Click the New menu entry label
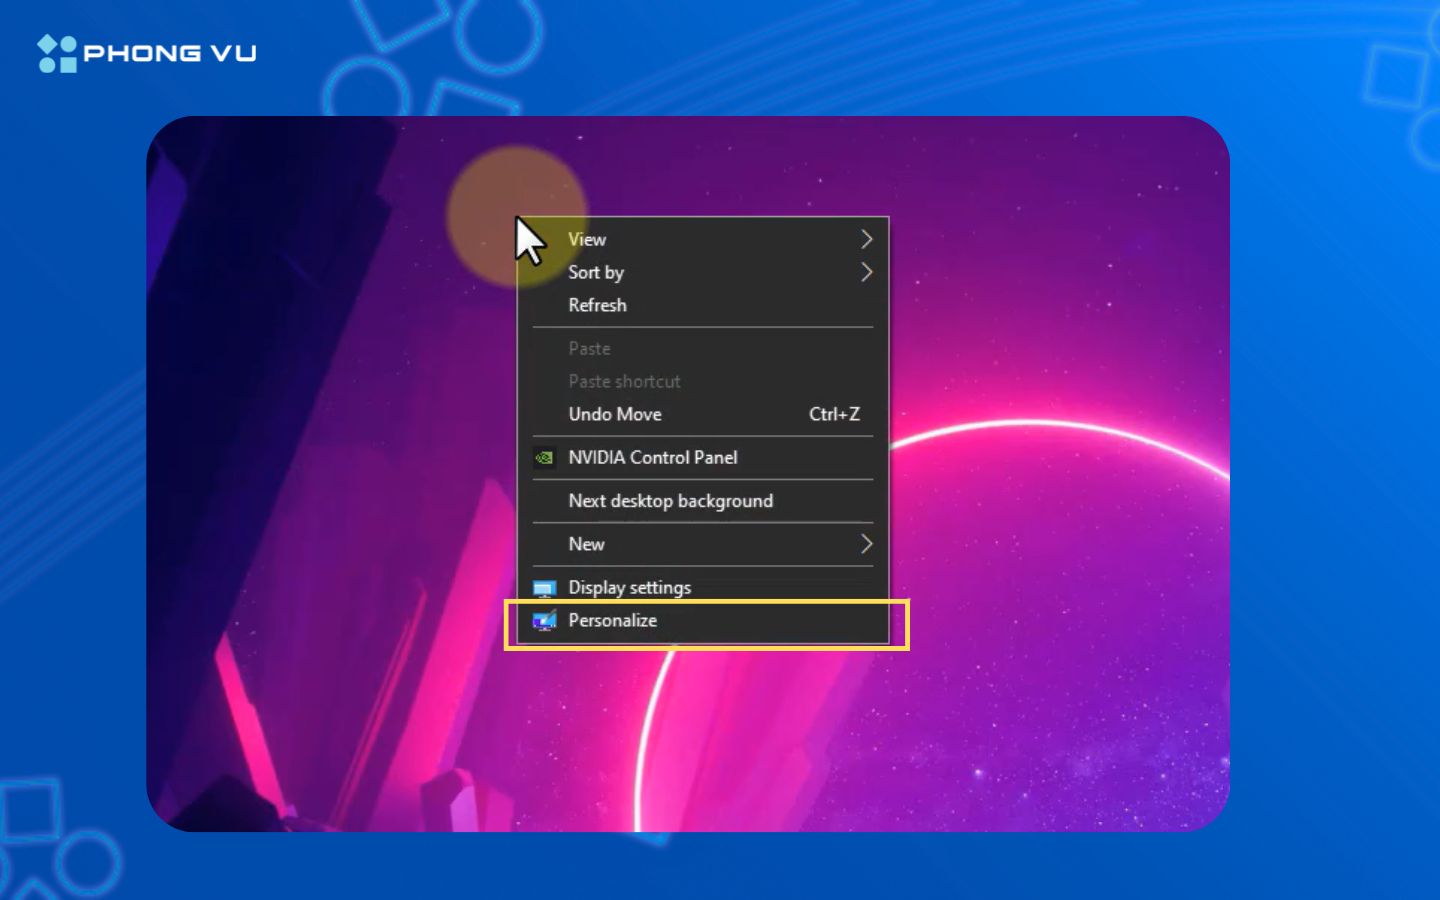The image size is (1440, 900). pos(586,544)
